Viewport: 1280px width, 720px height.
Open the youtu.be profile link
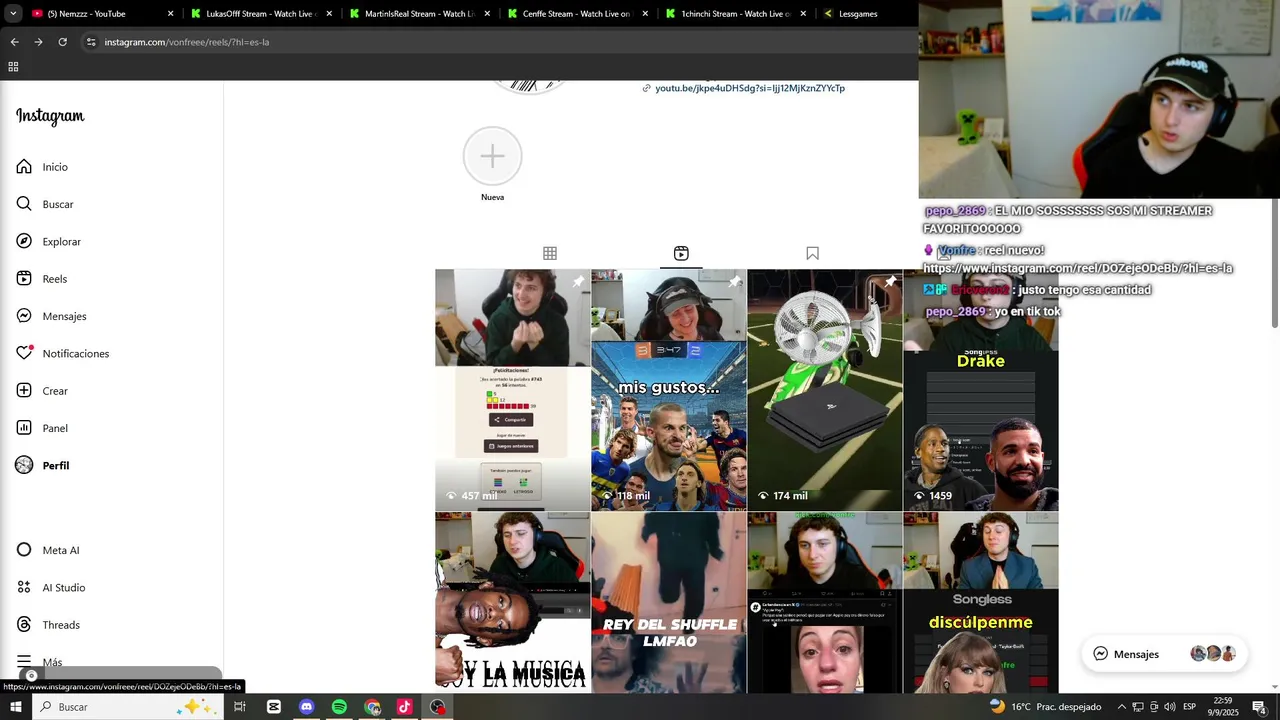point(750,88)
